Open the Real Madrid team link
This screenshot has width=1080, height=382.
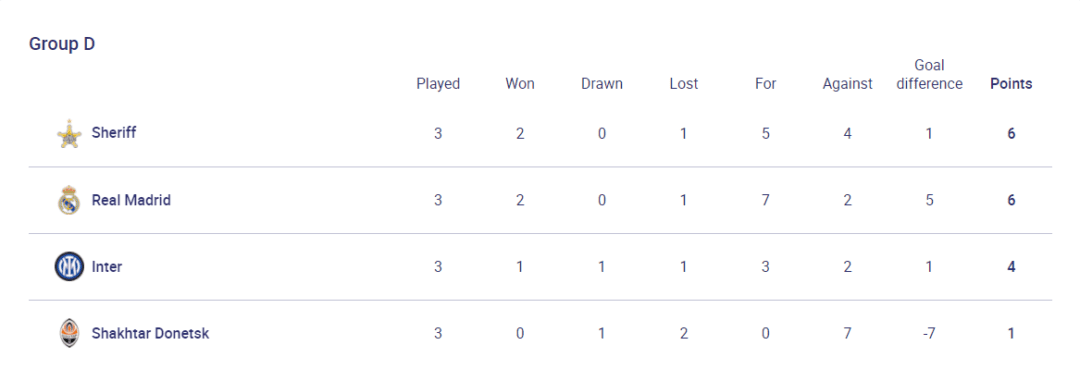131,200
